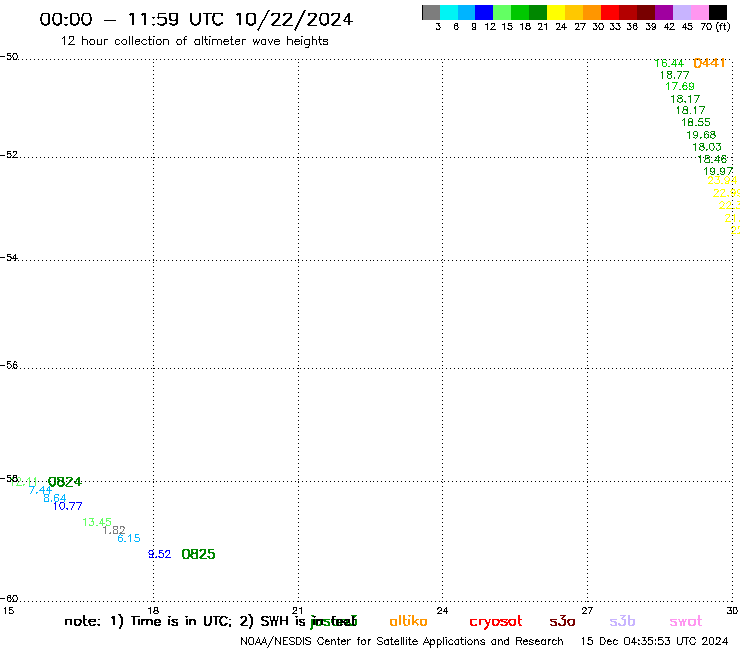
Task: Click the wave height value 18.55
Action: pyautogui.click(x=696, y=122)
